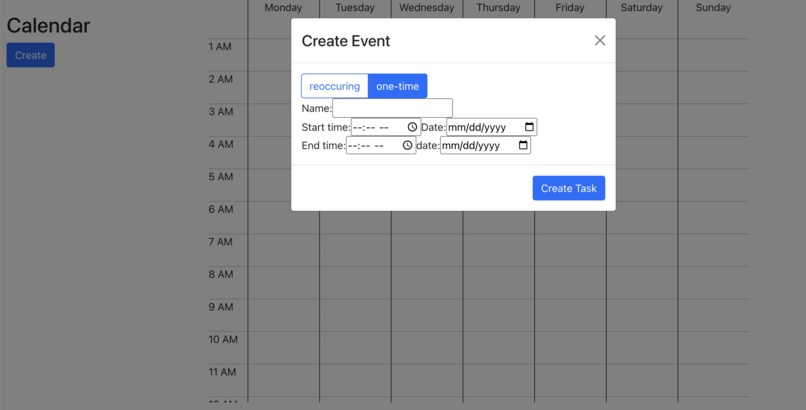
Task: Close the Create Event dialog
Action: coord(599,41)
